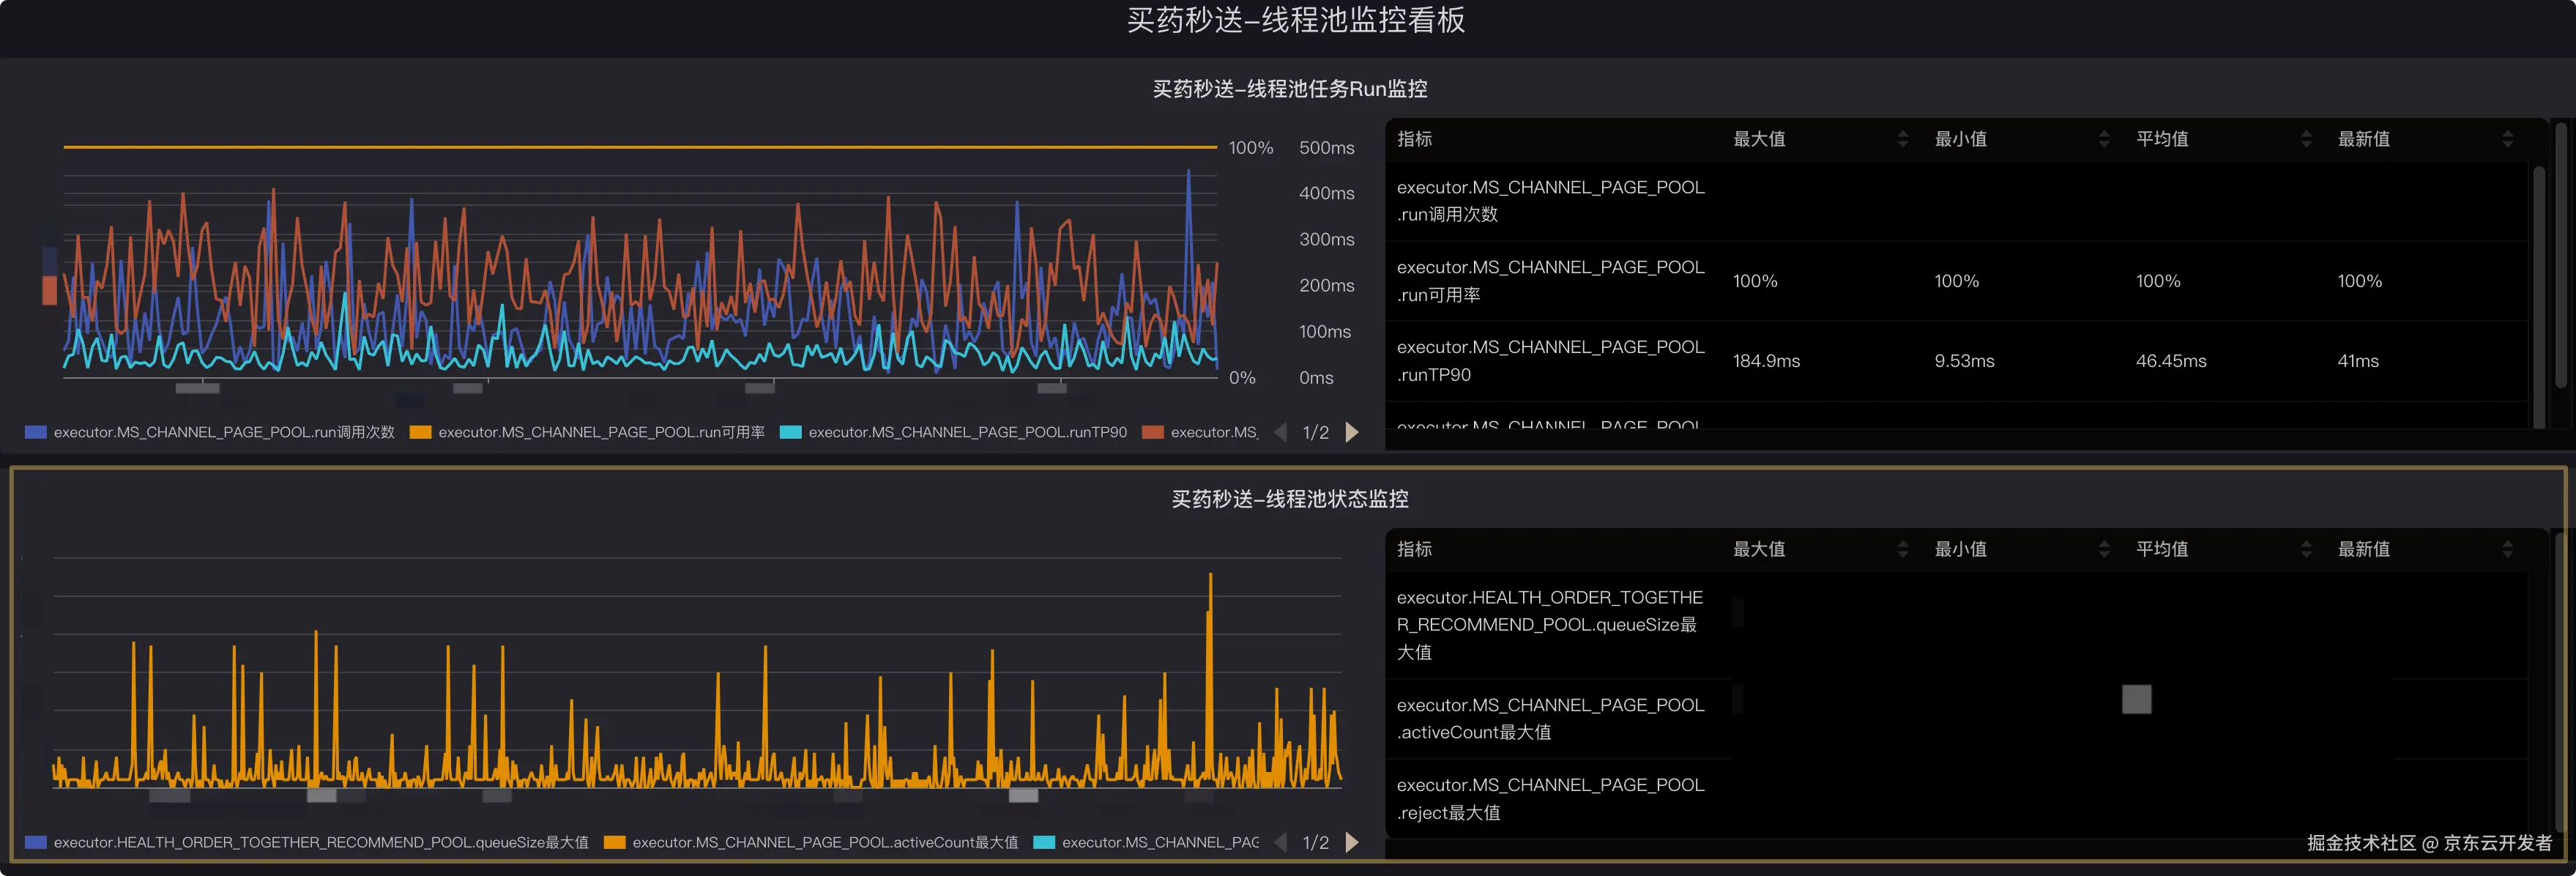Sort bottom table by 平均值 column arrows
The height and width of the screenshot is (876, 2576).
coord(2306,549)
